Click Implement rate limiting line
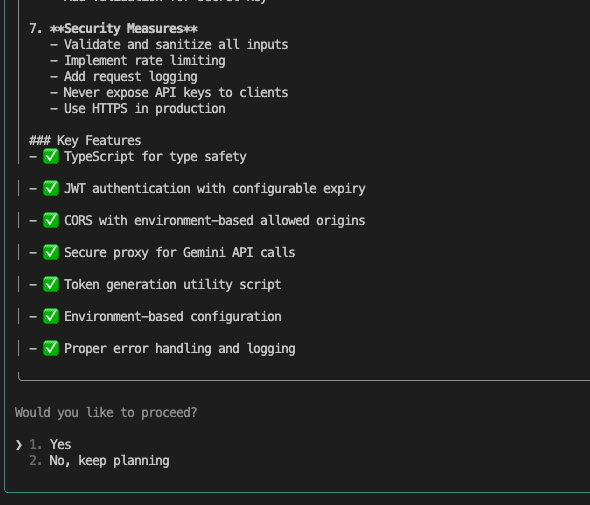This screenshot has height=505, width=590. [144, 61]
